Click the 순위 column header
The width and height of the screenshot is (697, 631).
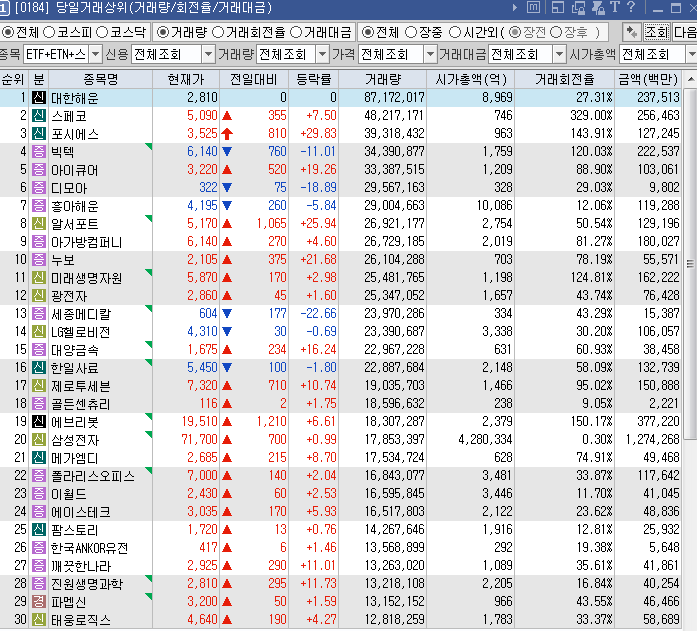pos(13,80)
